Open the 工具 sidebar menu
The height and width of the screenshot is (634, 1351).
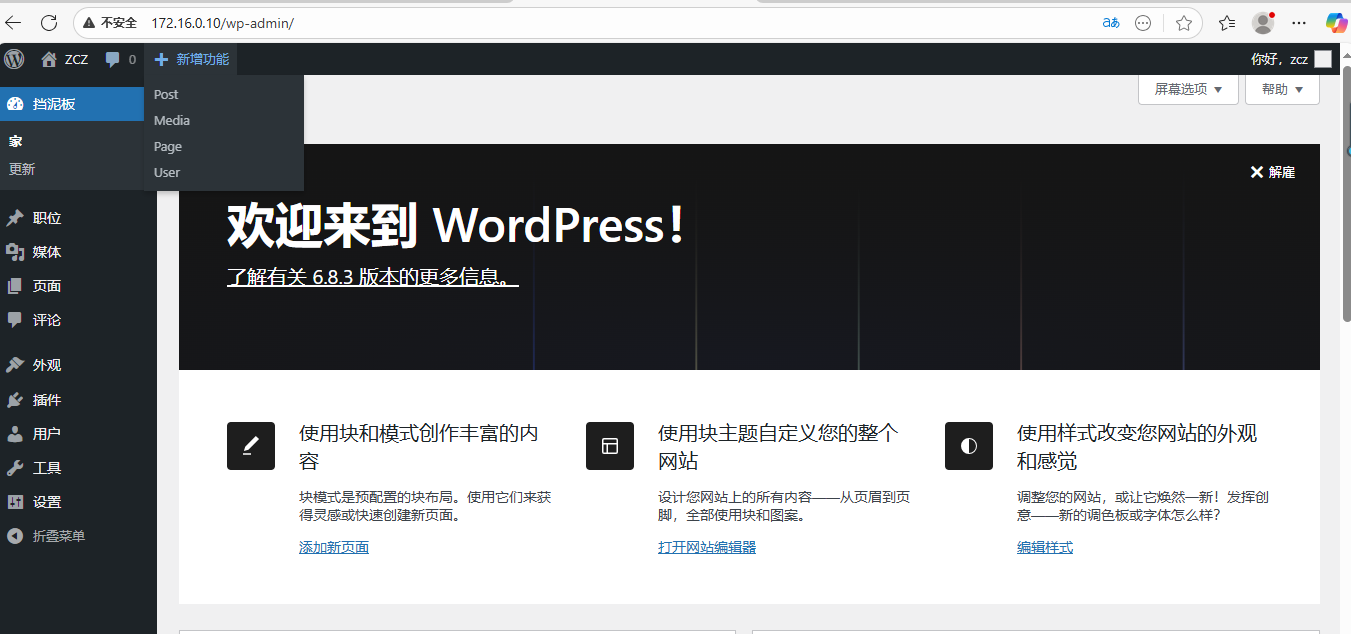point(78,468)
